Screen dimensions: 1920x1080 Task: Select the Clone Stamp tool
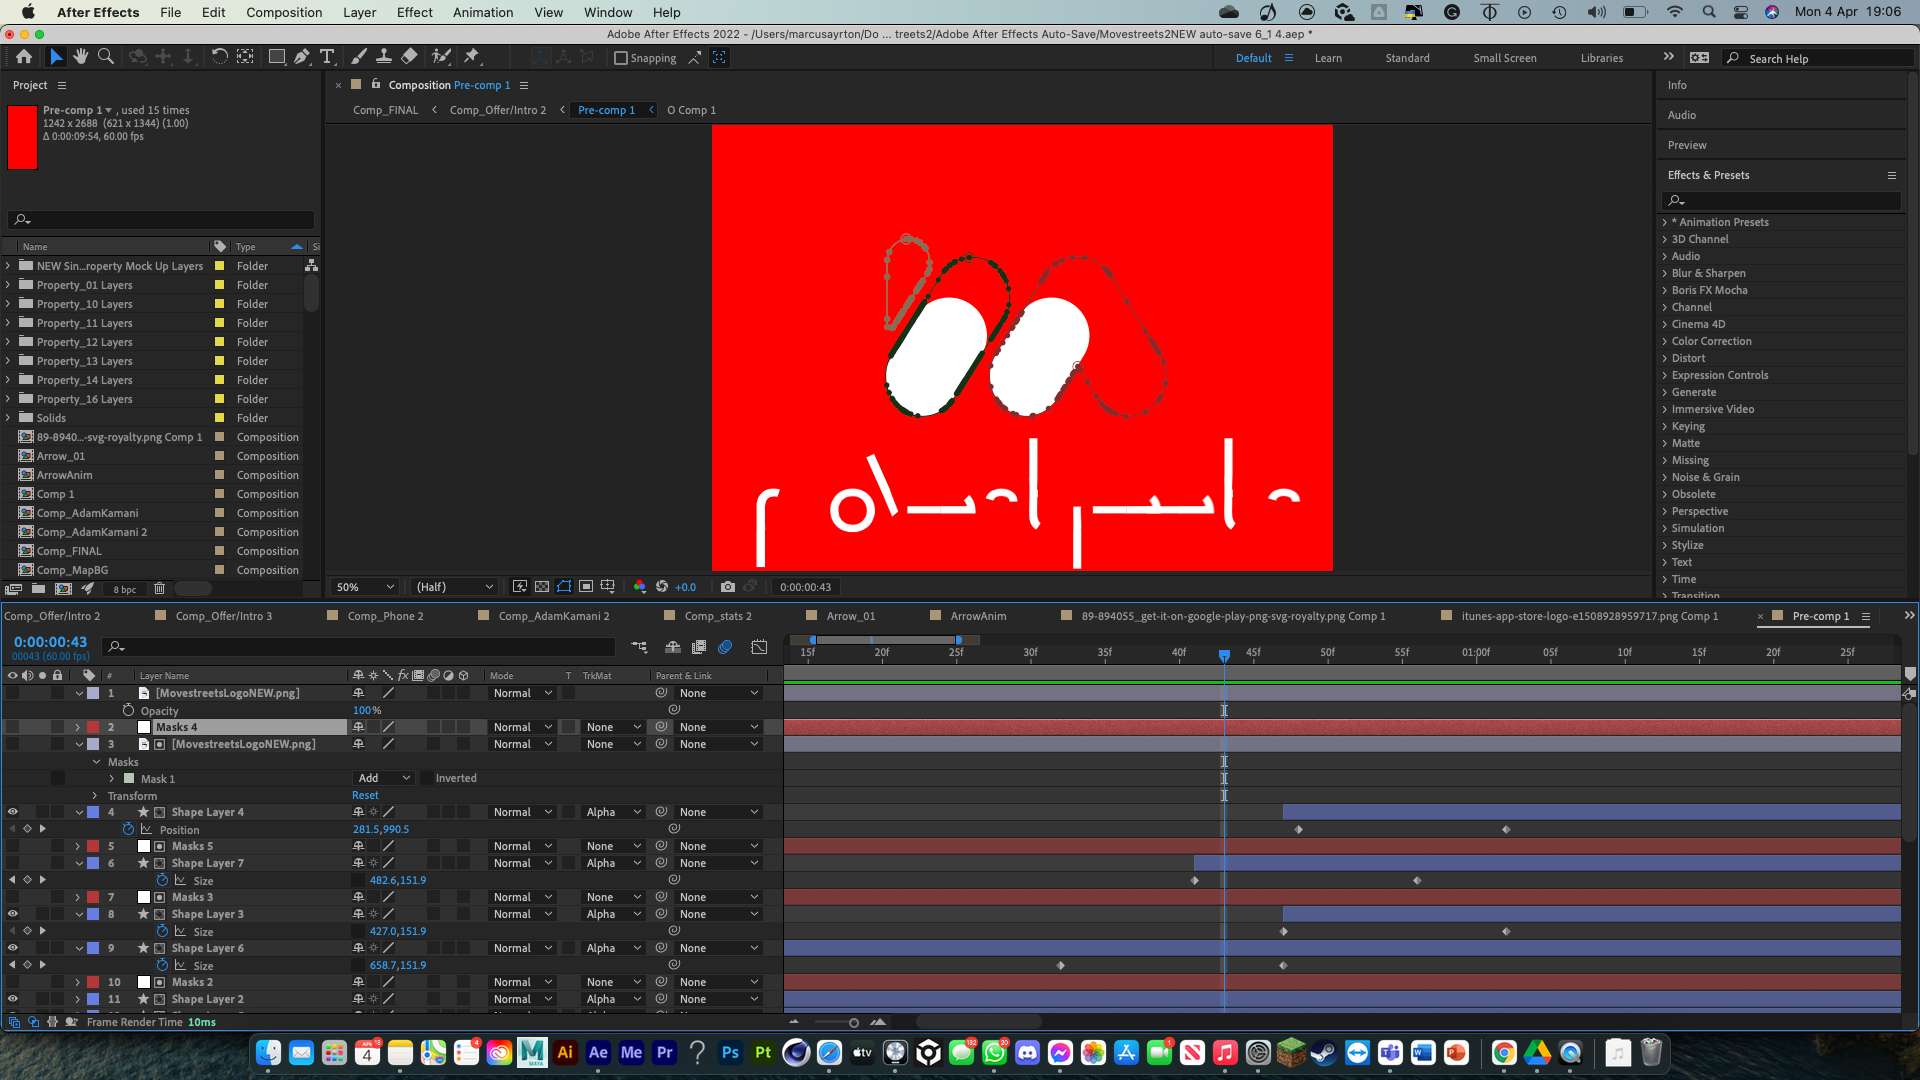click(x=384, y=57)
